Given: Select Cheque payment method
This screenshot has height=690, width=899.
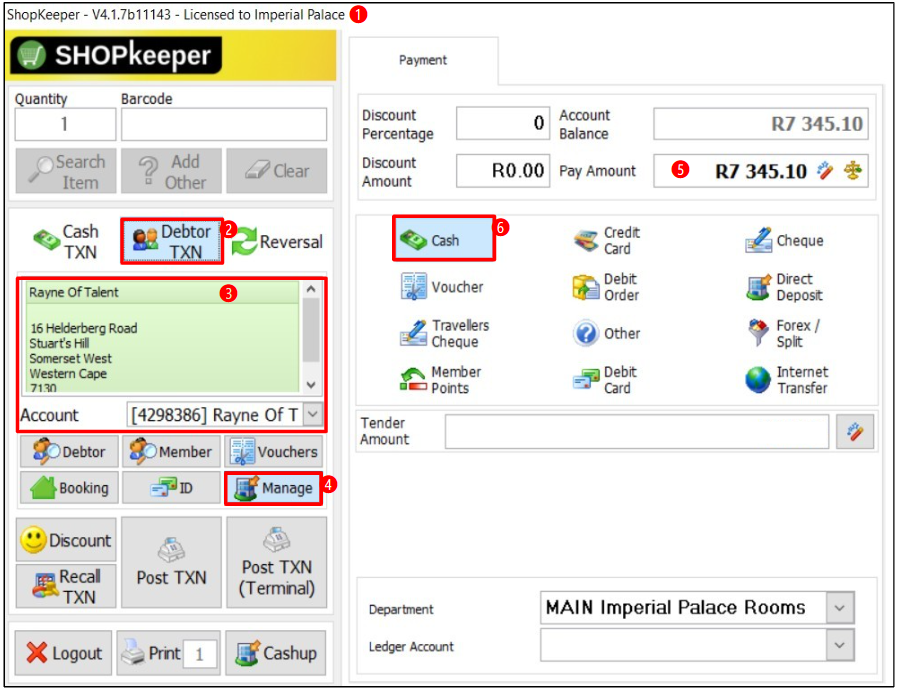Looking at the screenshot, I should pyautogui.click(x=784, y=241).
